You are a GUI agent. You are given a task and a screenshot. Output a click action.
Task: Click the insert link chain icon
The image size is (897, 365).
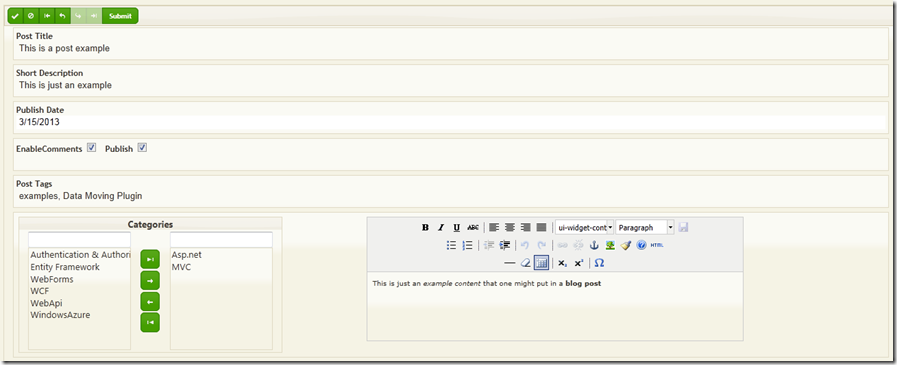(563, 245)
